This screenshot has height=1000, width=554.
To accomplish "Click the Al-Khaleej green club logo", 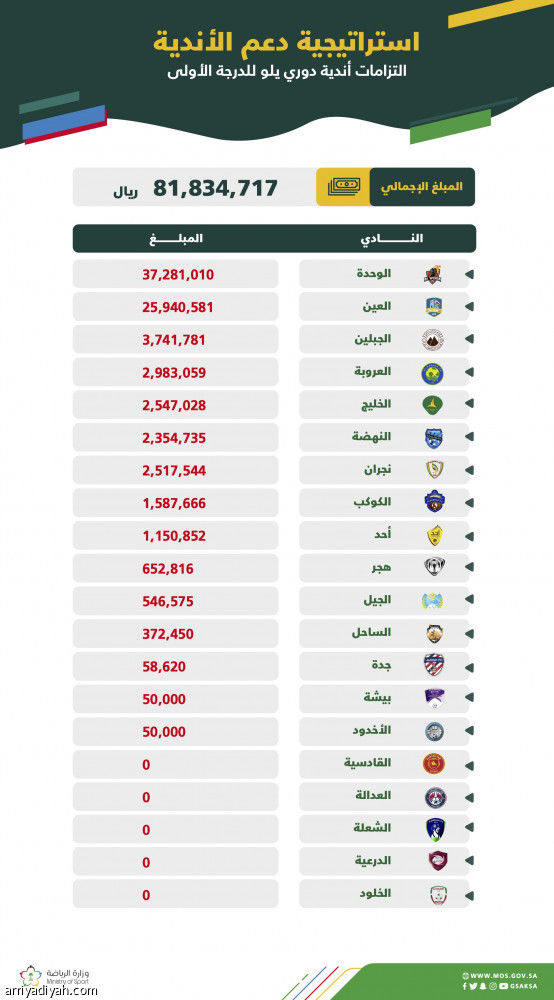I will click(434, 406).
